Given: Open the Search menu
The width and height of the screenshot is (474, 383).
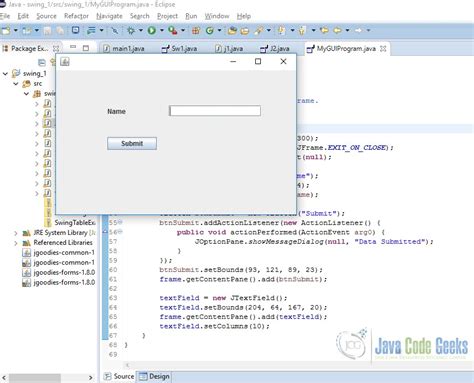Looking at the screenshot, I should point(140,16).
